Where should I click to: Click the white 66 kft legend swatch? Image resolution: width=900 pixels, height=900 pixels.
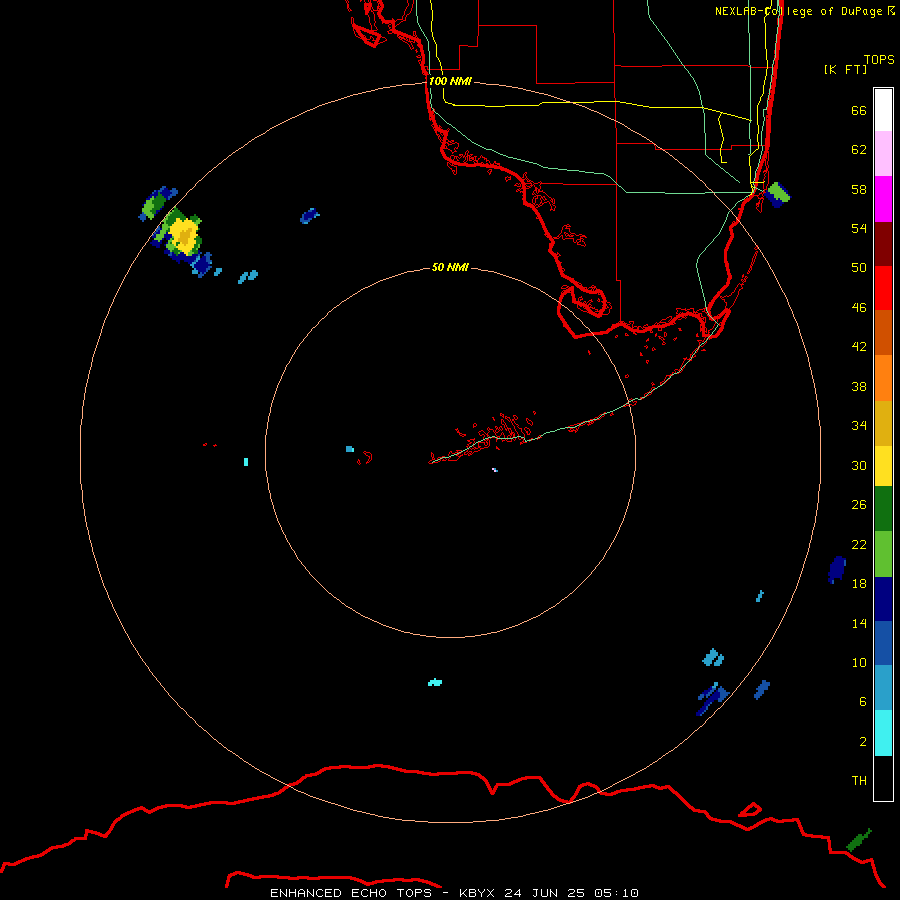883,110
